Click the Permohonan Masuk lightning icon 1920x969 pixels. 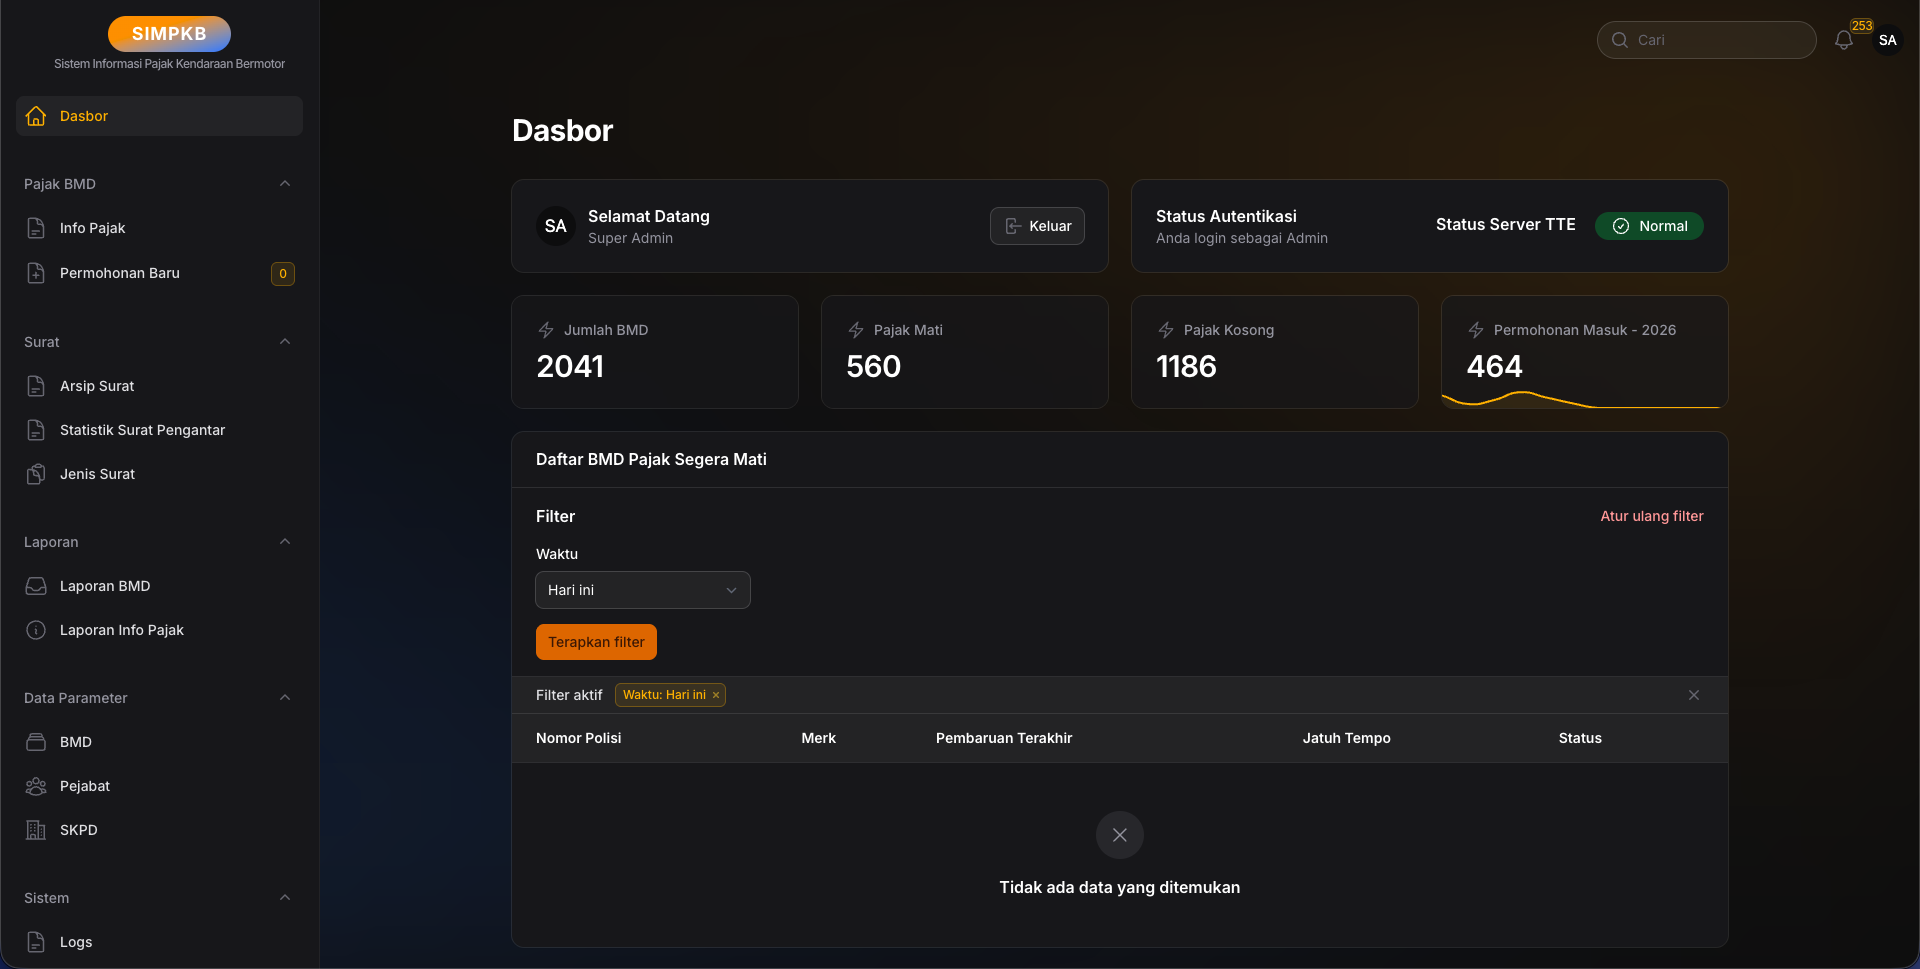(1476, 330)
